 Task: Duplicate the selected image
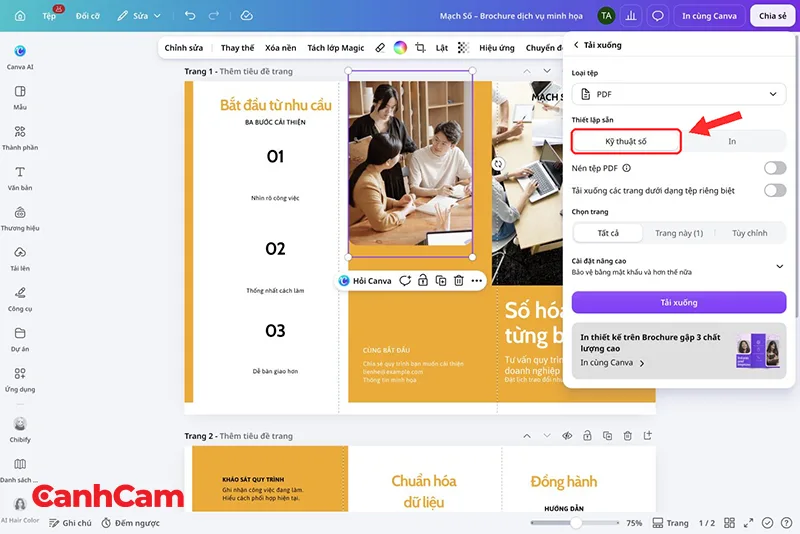441,281
